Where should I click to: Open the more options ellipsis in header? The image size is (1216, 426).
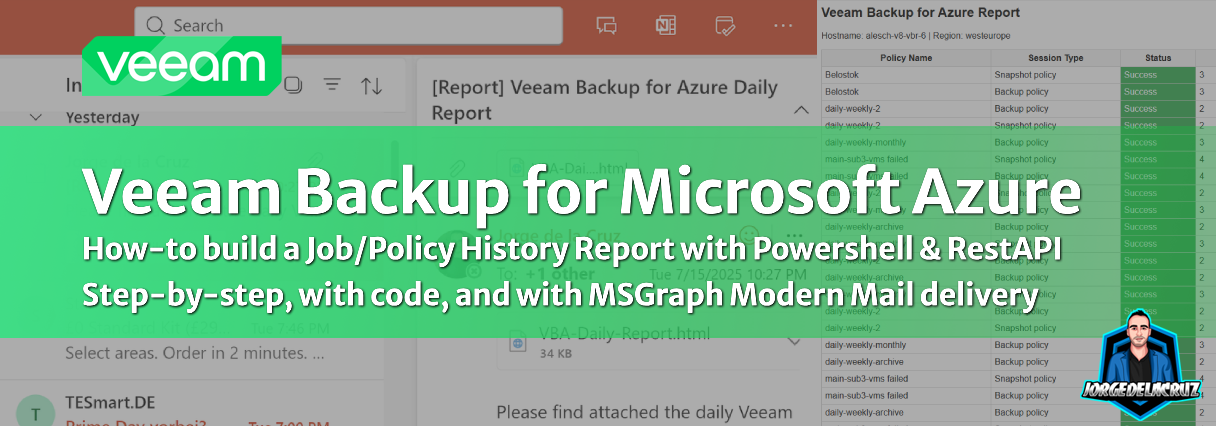pos(783,26)
